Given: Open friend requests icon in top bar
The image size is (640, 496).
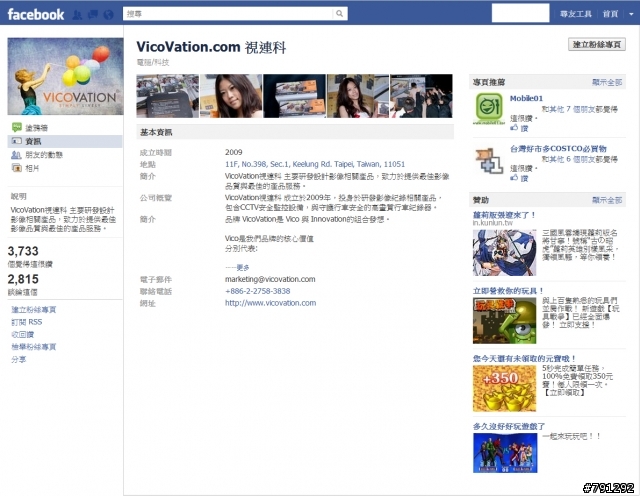Looking at the screenshot, I should coord(77,15).
